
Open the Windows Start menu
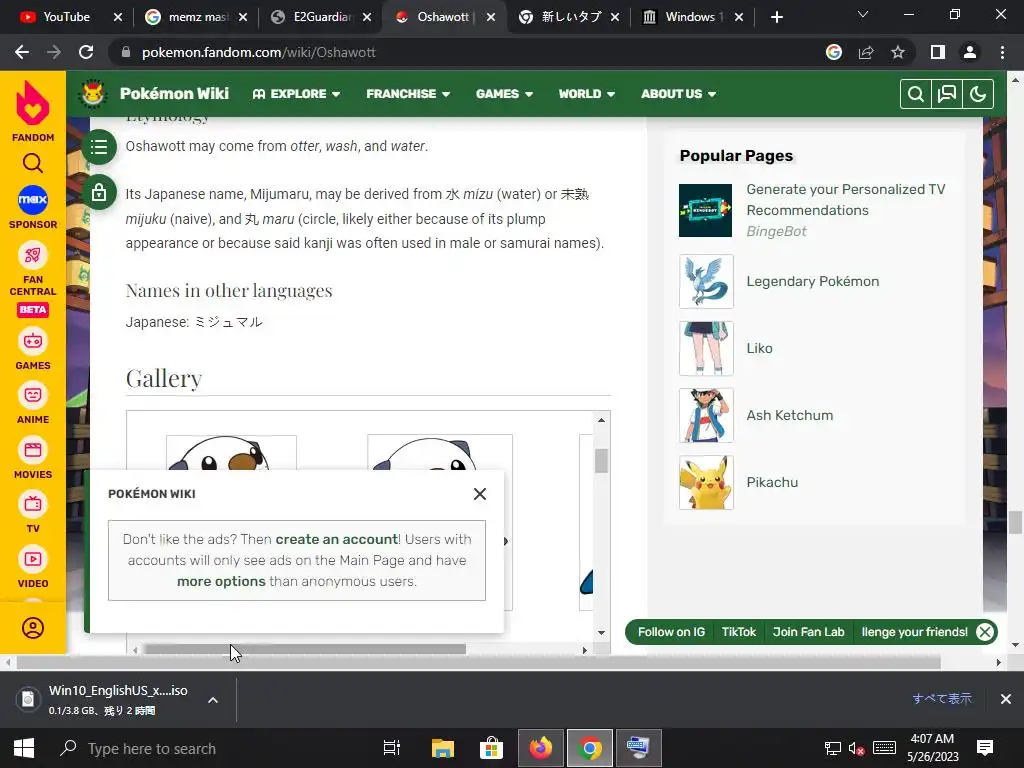(x=24, y=748)
